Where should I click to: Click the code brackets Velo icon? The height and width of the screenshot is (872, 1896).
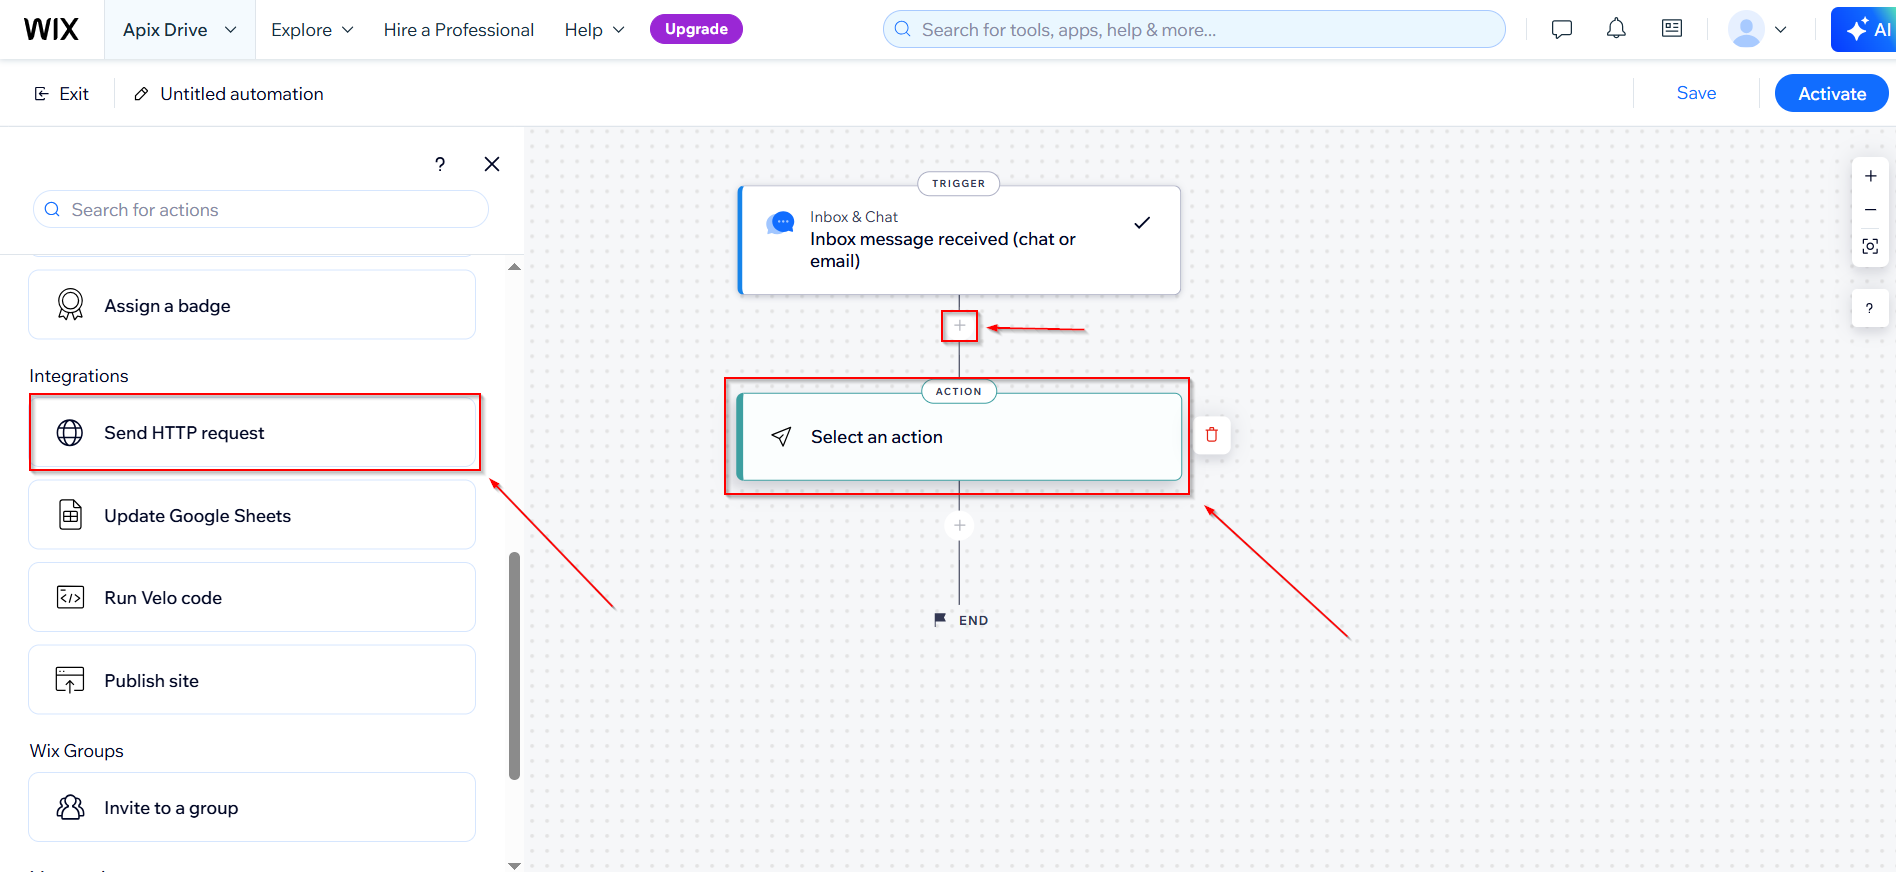click(70, 597)
